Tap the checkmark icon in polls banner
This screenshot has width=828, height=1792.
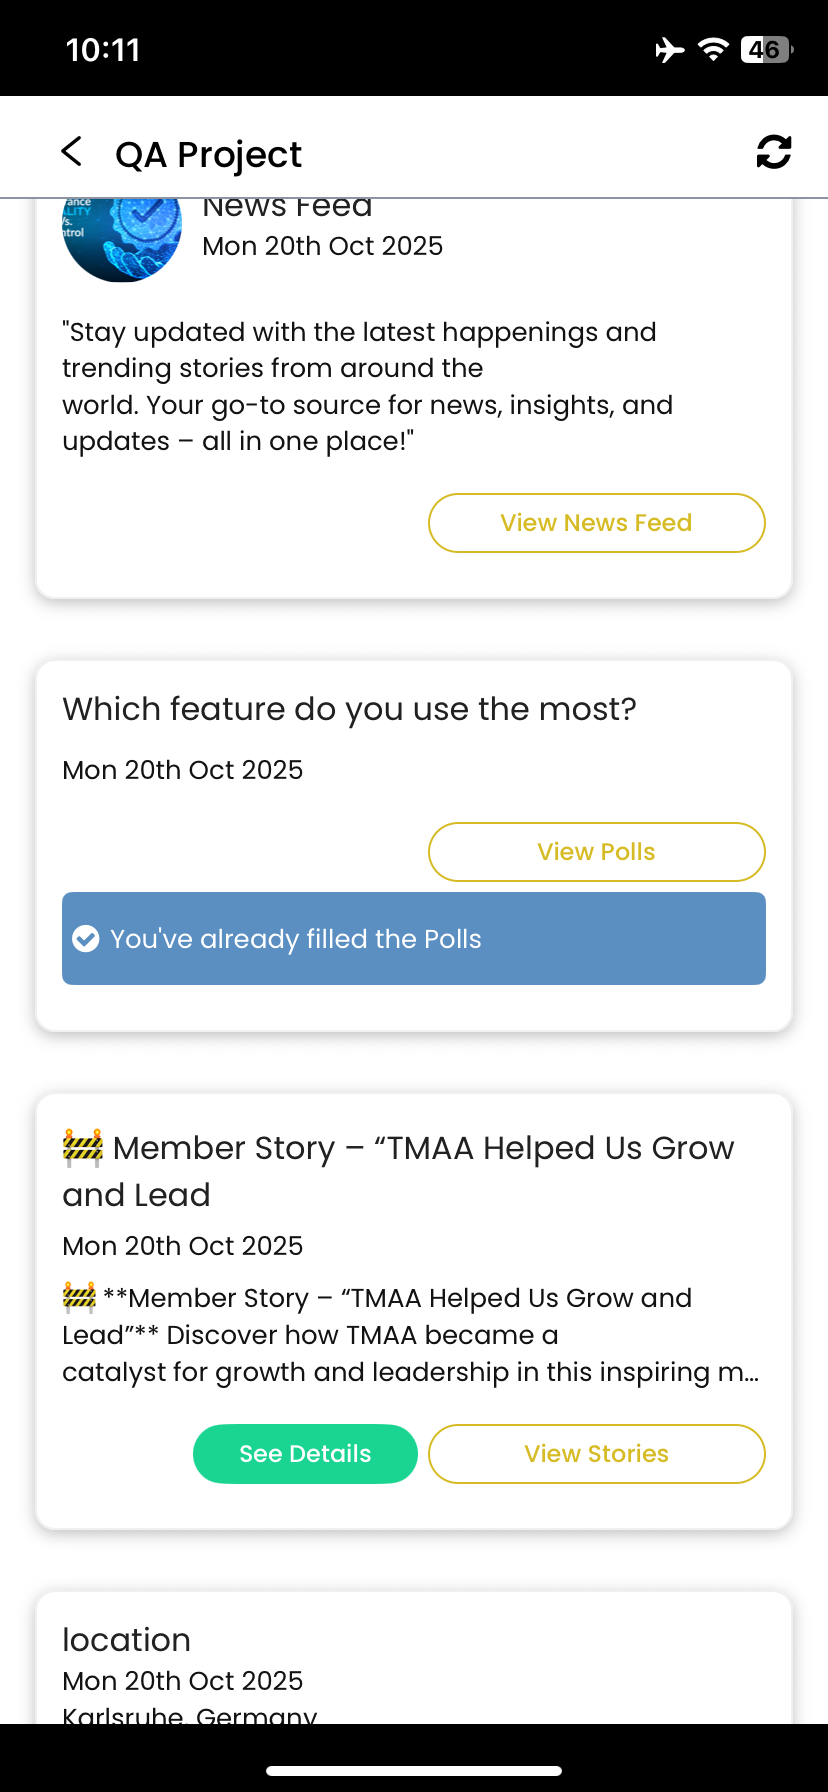coord(86,939)
